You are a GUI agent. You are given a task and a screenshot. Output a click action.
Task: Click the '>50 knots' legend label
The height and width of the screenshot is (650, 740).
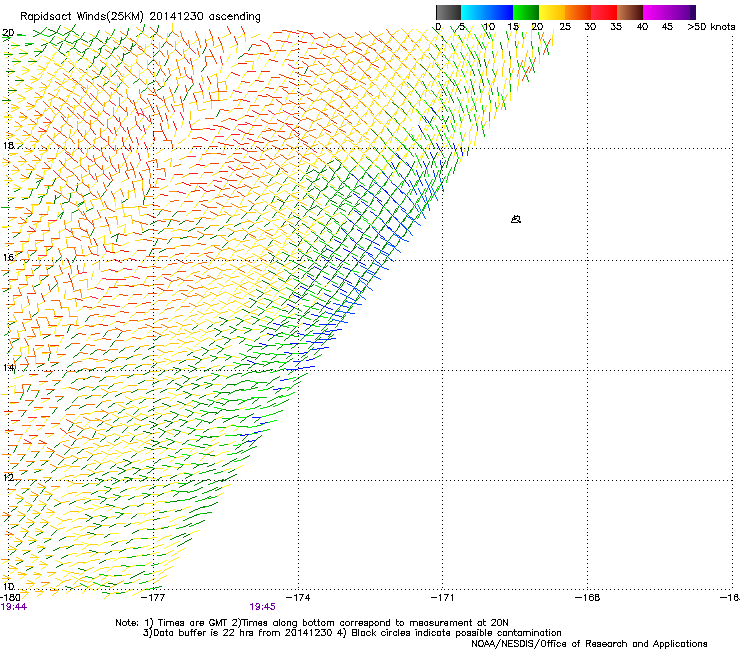tap(711, 27)
